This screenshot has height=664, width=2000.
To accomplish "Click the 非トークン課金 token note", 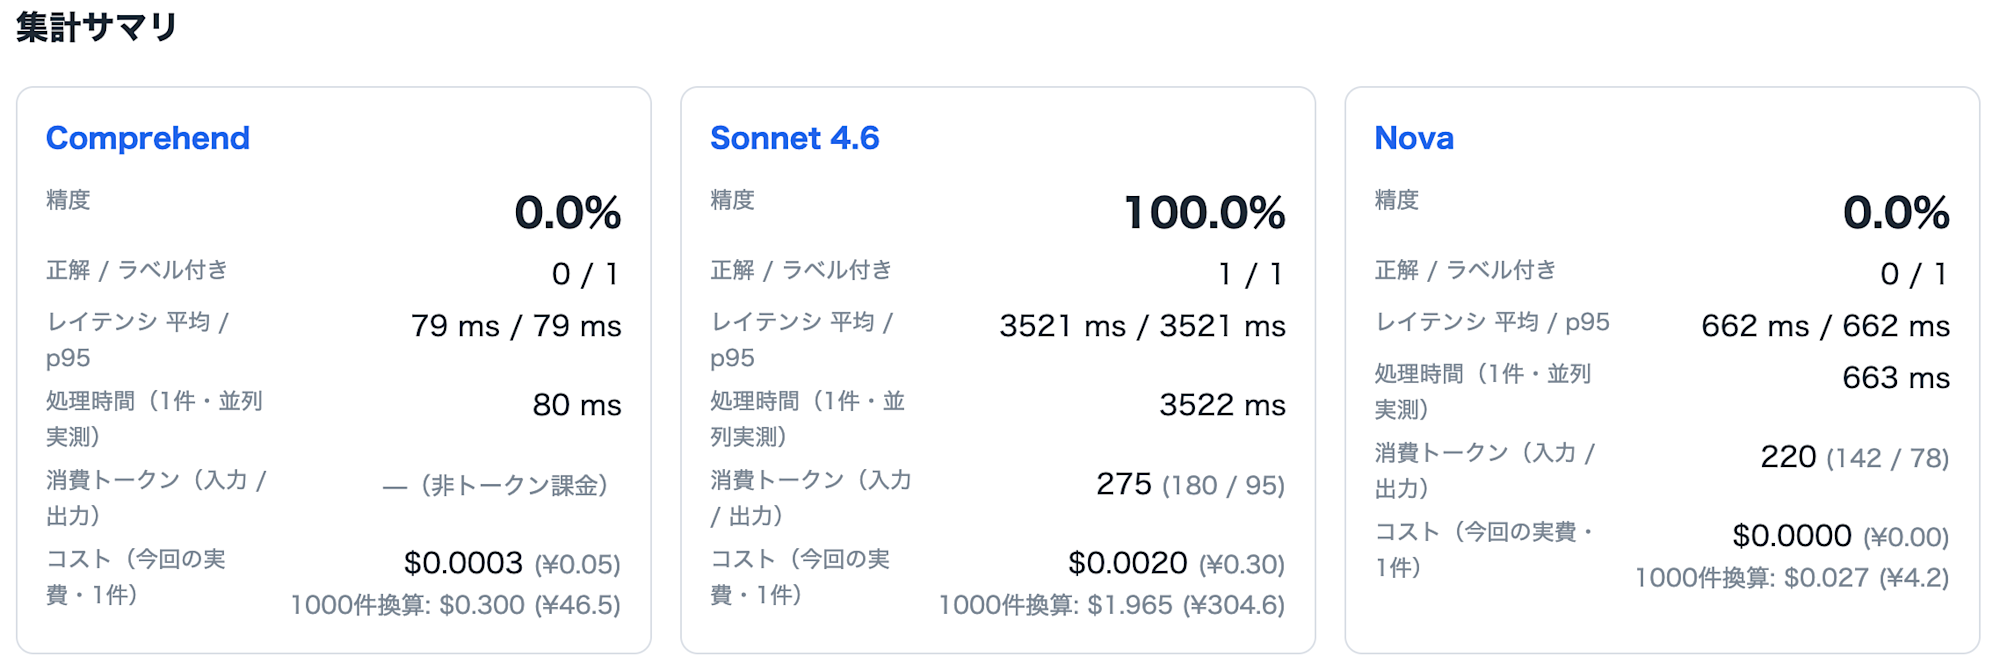I will click(496, 486).
